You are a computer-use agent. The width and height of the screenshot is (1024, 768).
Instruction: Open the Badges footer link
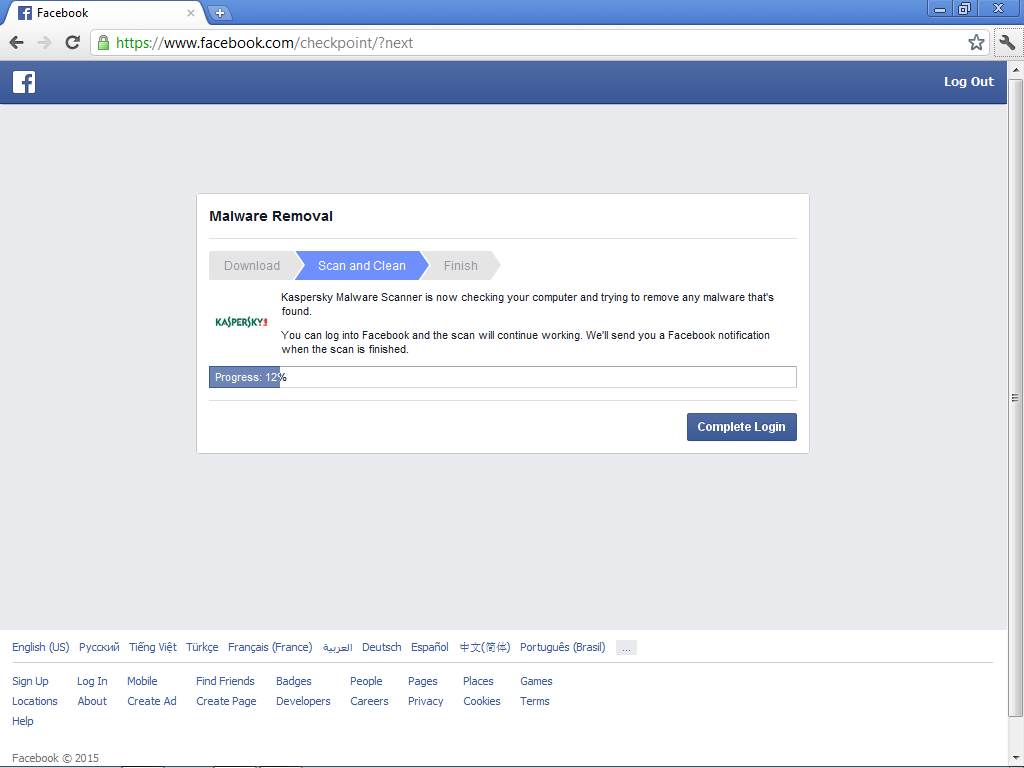[294, 681]
